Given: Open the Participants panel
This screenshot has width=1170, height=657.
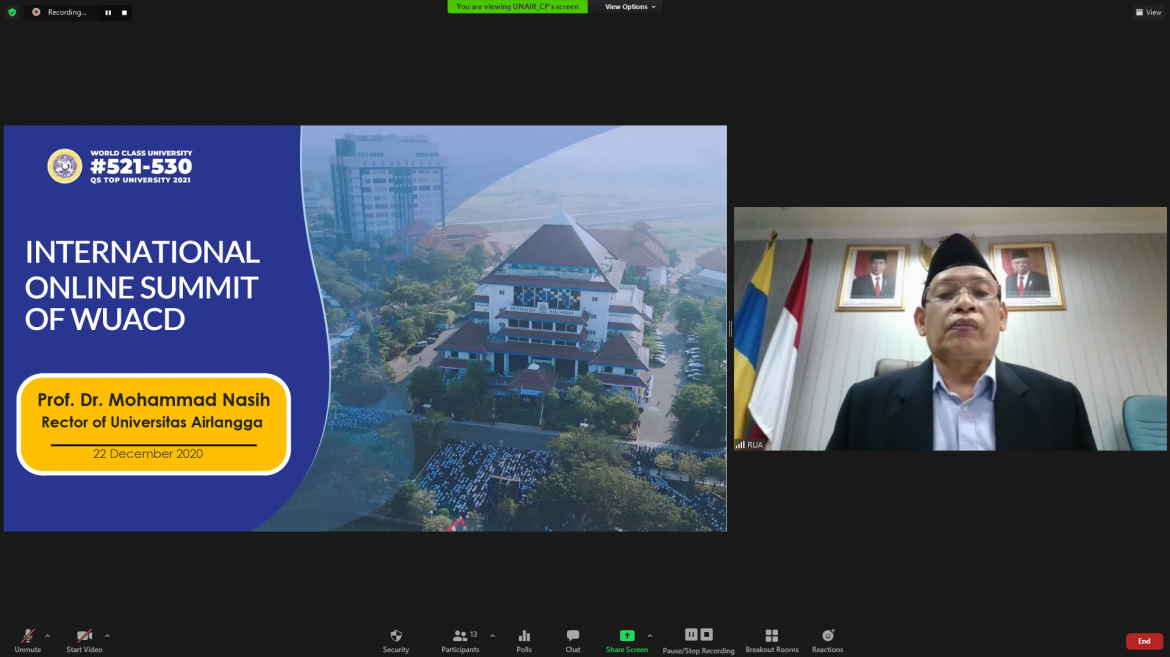Looking at the screenshot, I should pyautogui.click(x=460, y=641).
